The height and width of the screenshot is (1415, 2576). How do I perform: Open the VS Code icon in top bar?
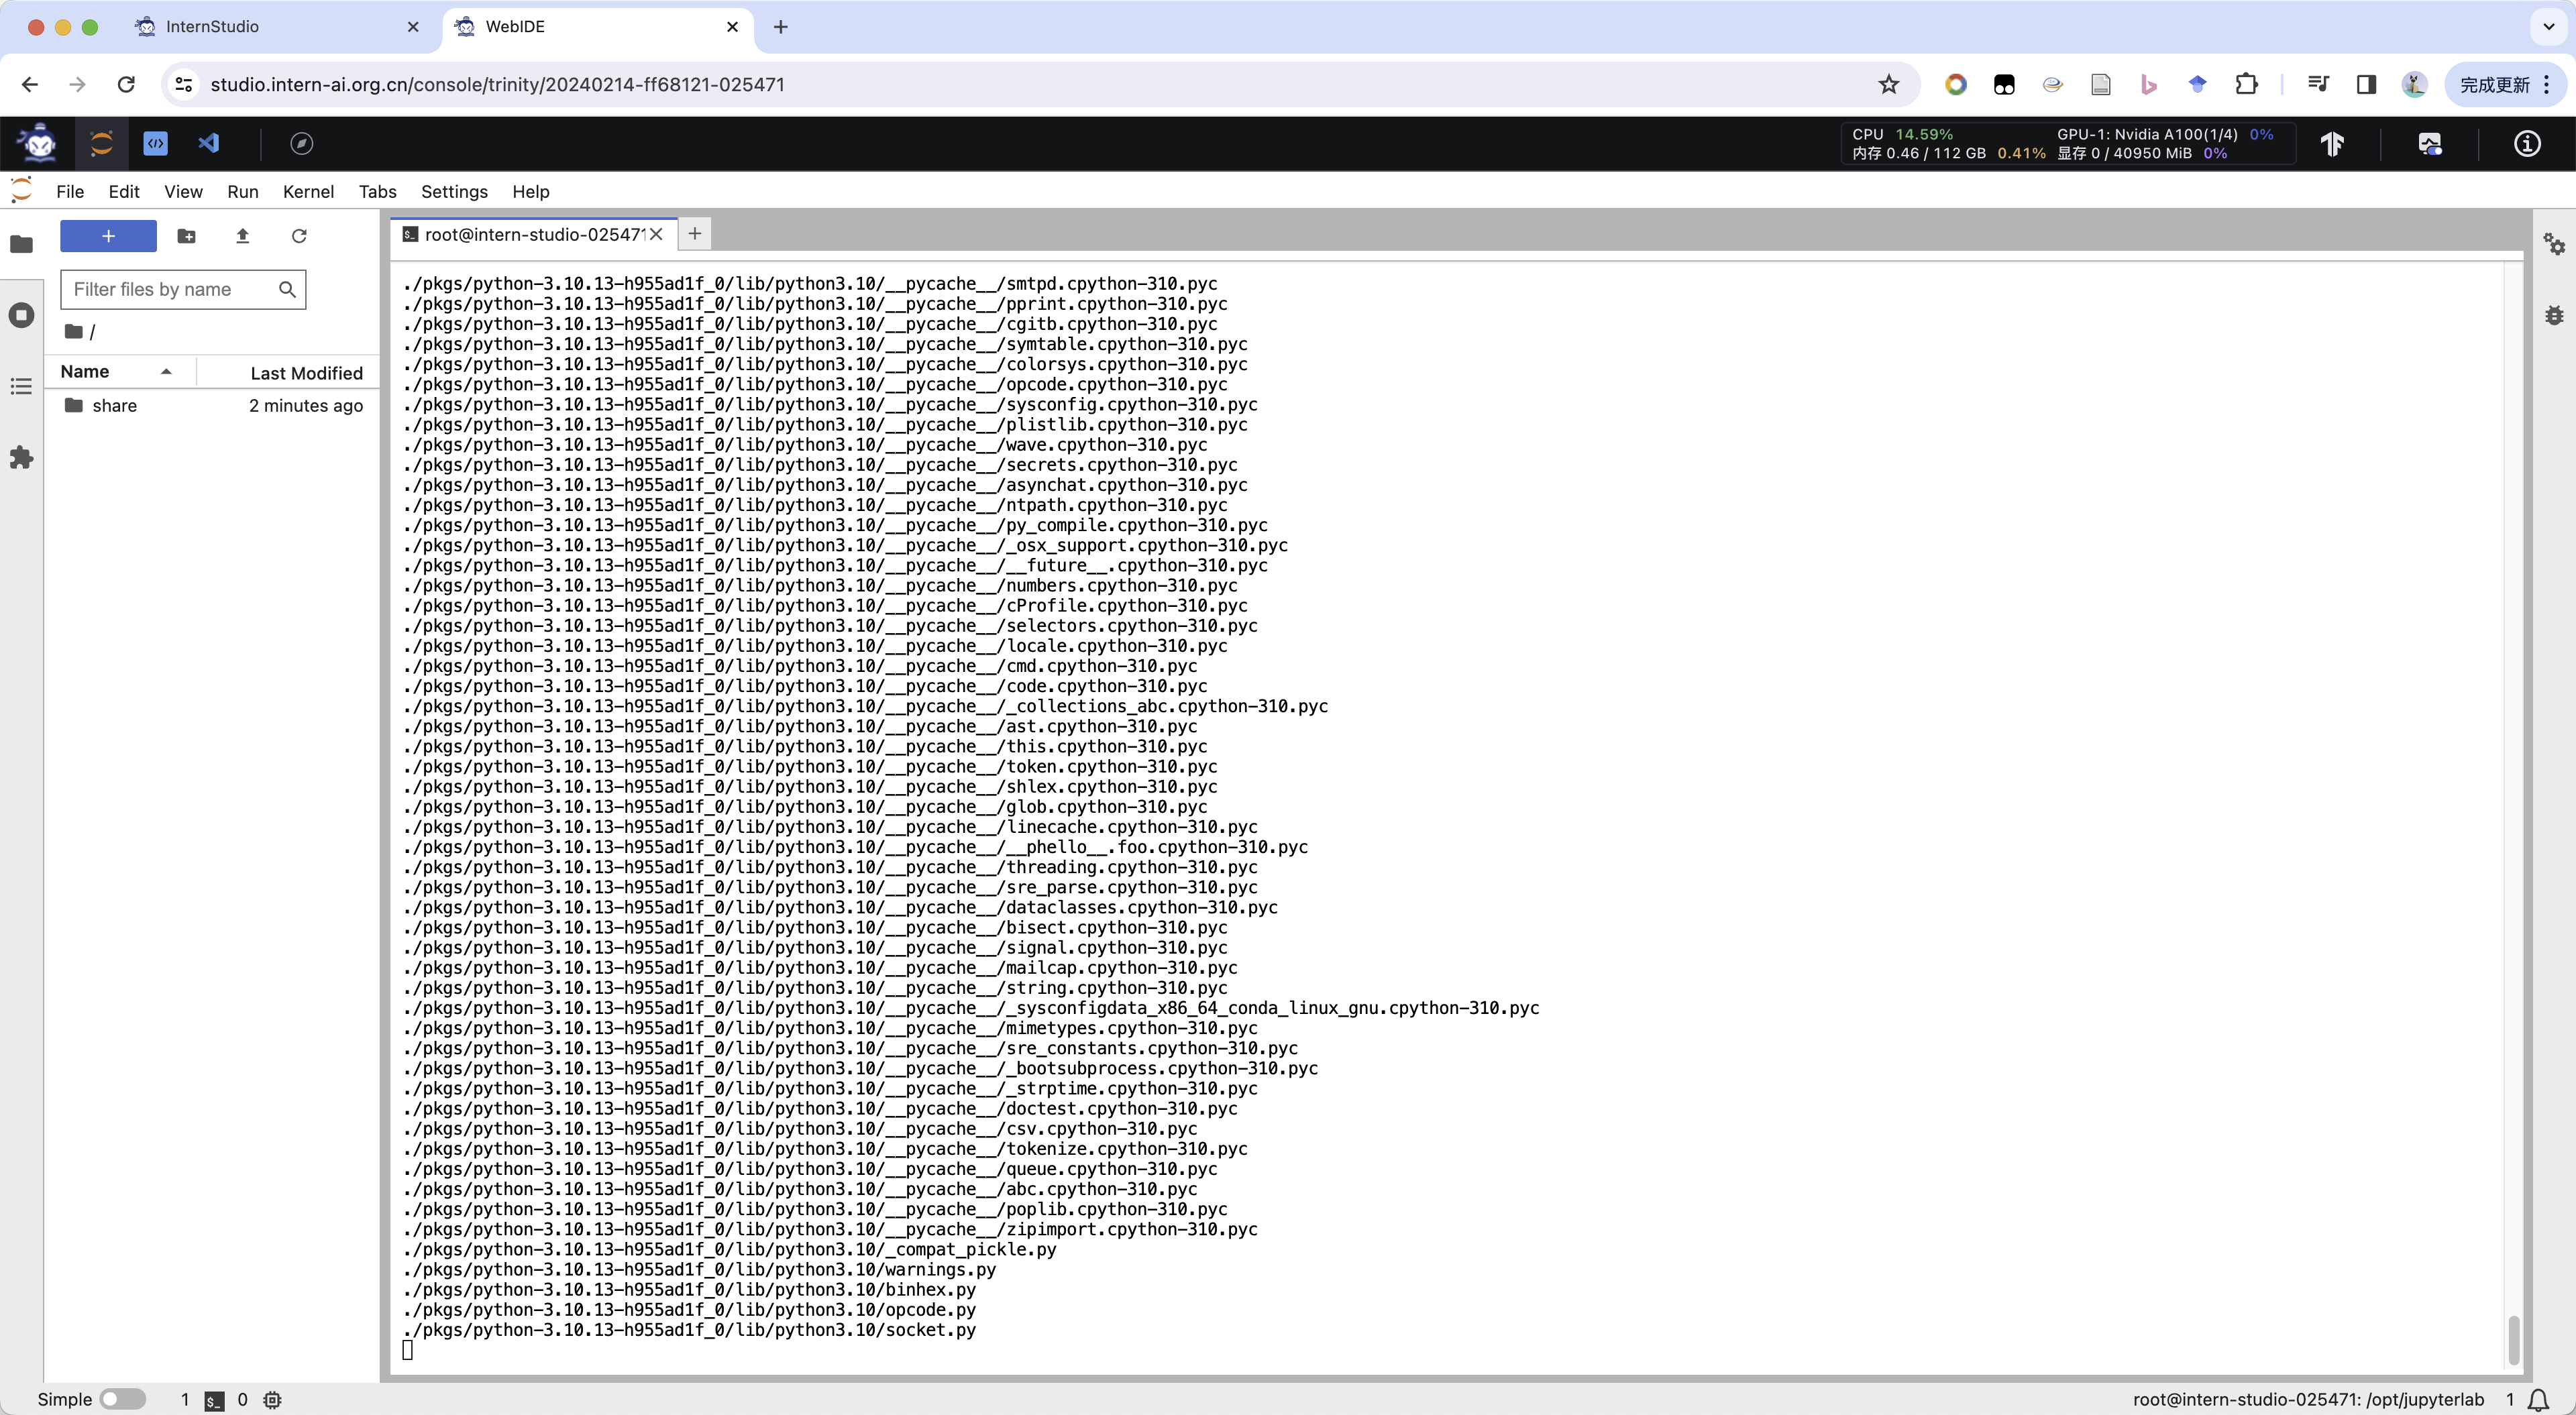pos(208,143)
